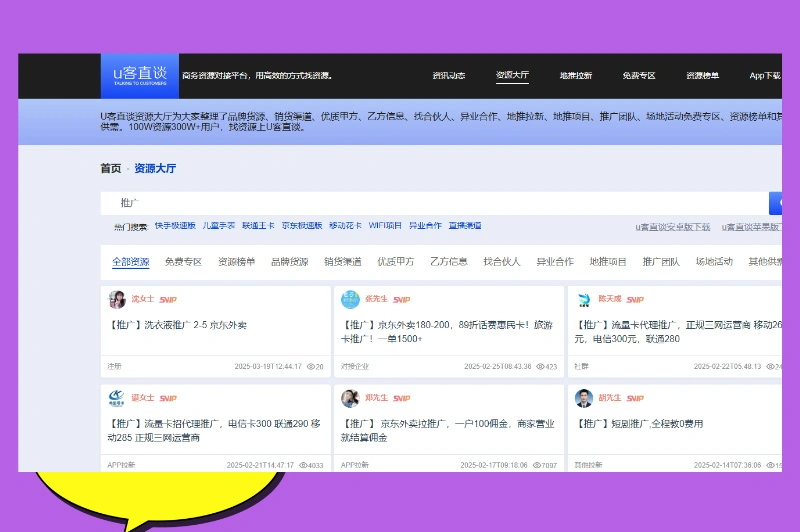This screenshot has height=532, width=800.
Task: Open post 流量卡招代理推广 电信卡300
Action: (x=214, y=430)
